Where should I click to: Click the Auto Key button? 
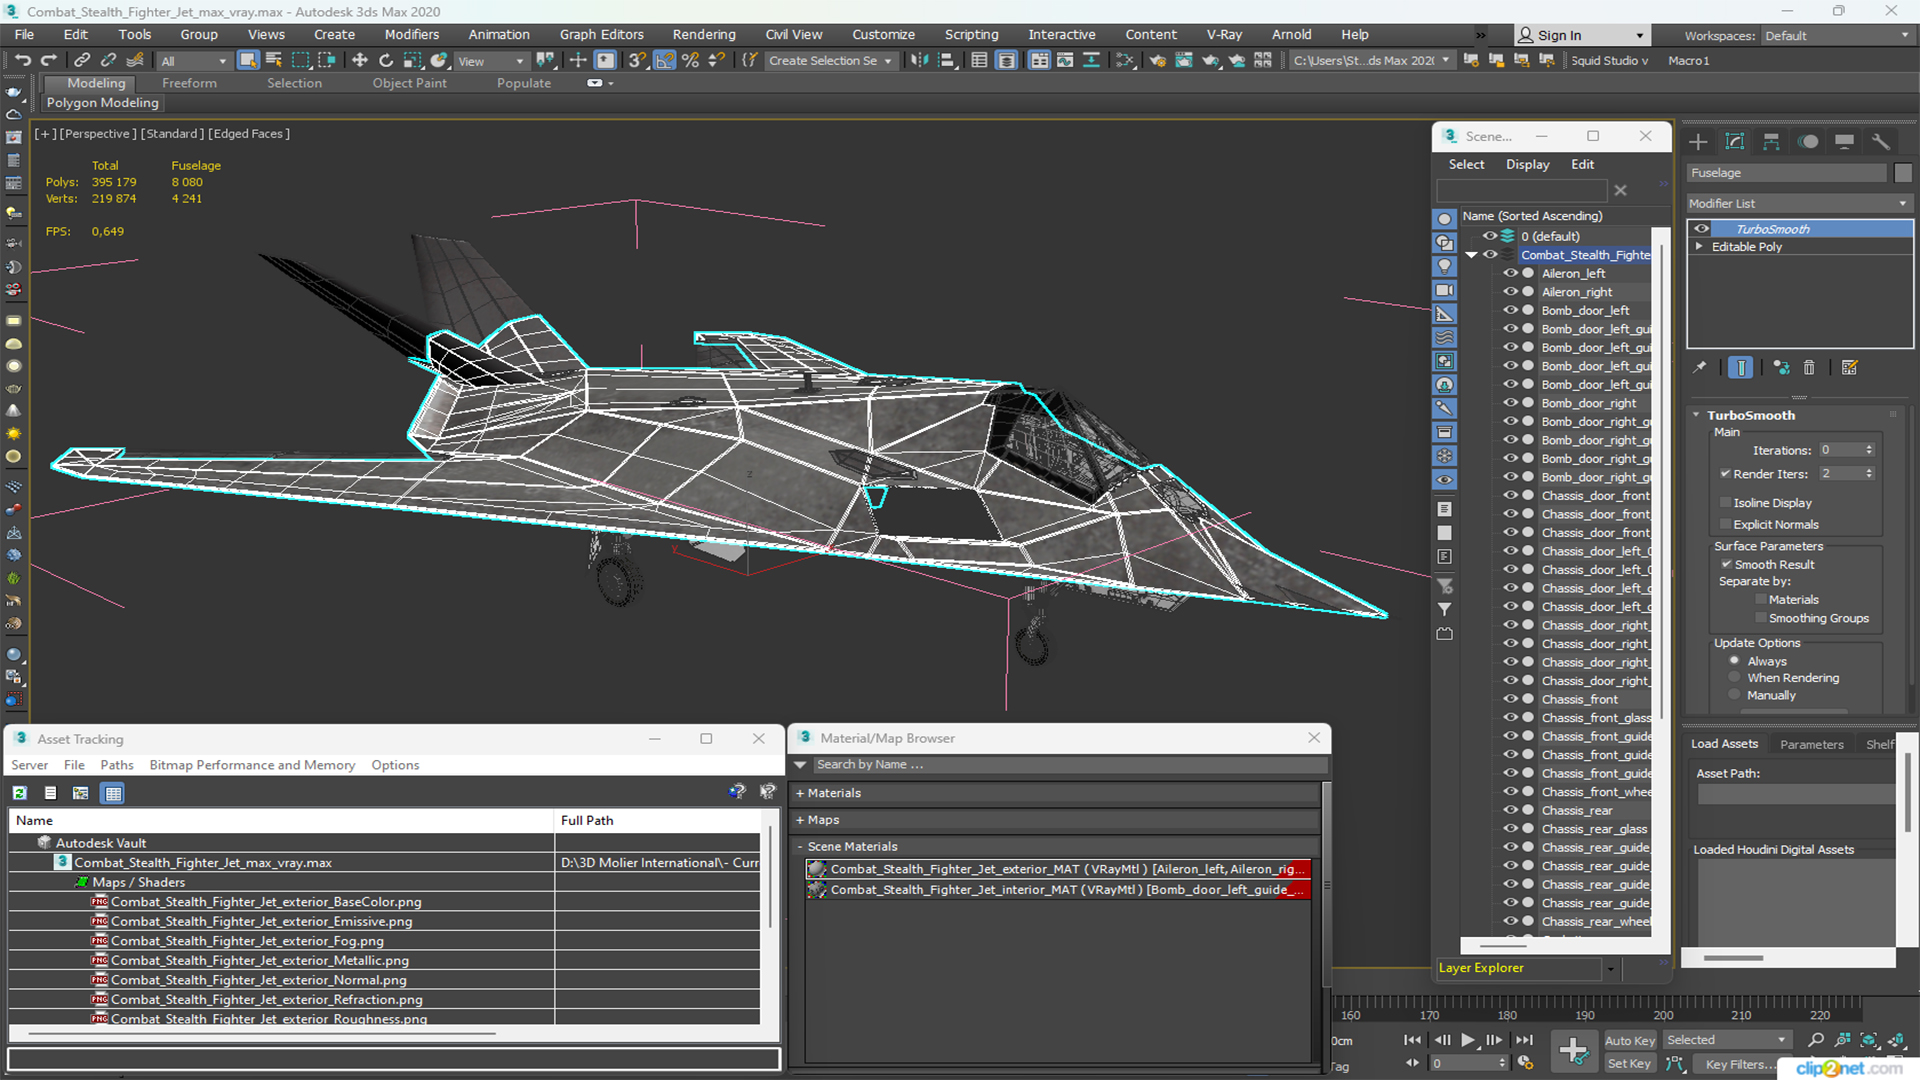[1630, 1041]
